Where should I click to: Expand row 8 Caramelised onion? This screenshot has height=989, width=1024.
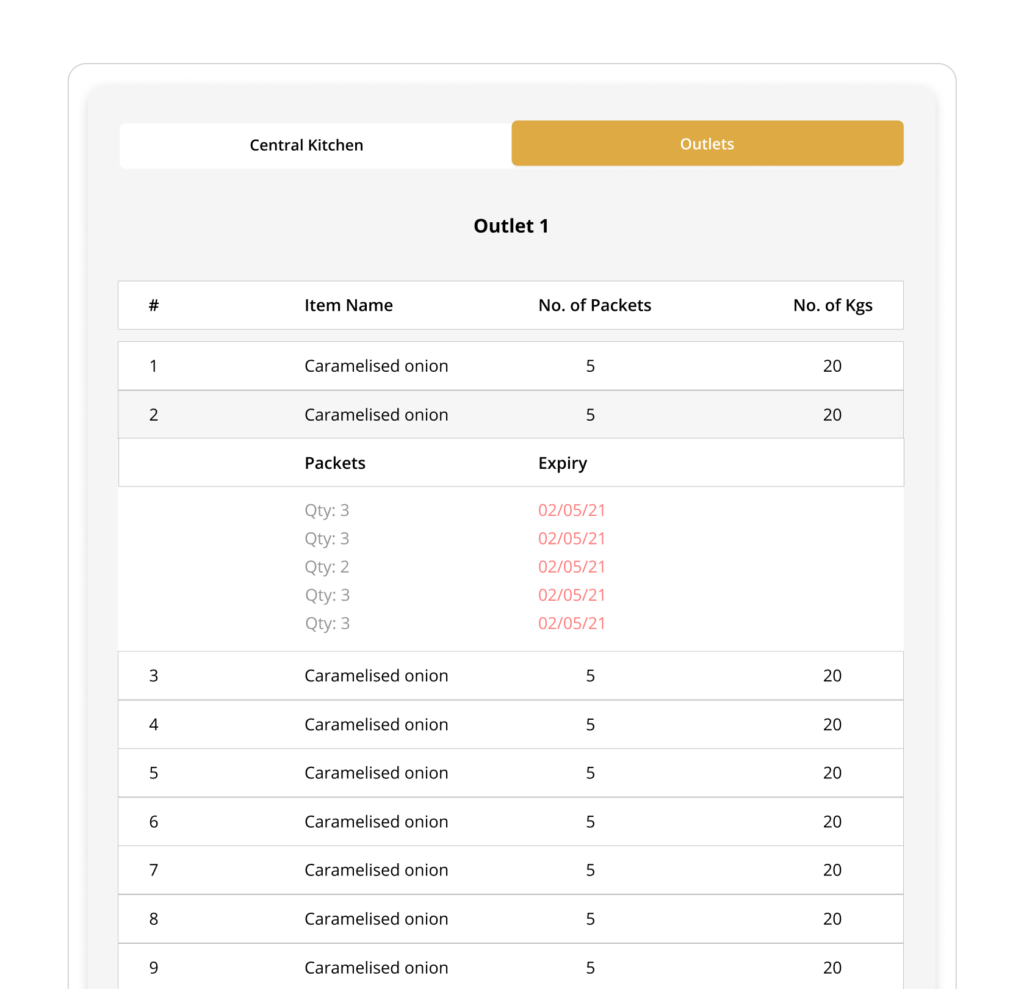click(x=511, y=919)
